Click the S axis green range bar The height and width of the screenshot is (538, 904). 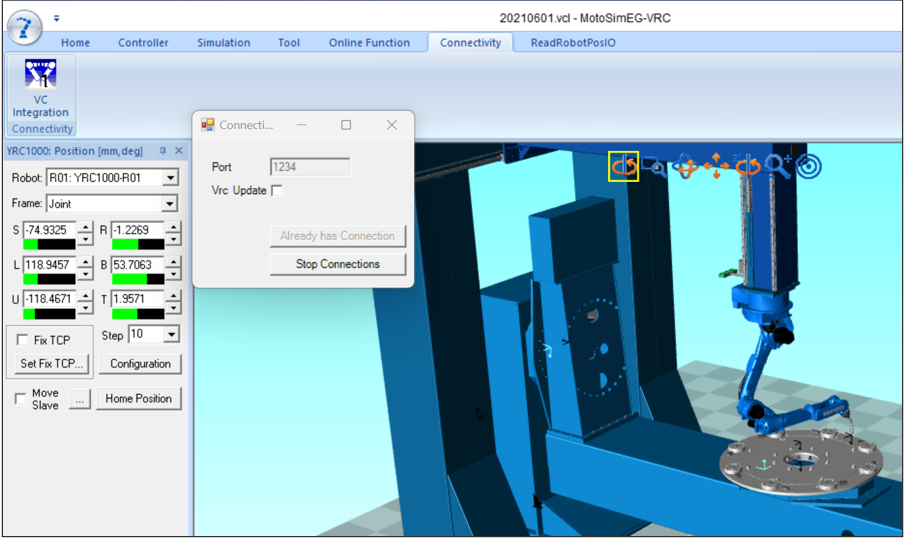pos(49,244)
